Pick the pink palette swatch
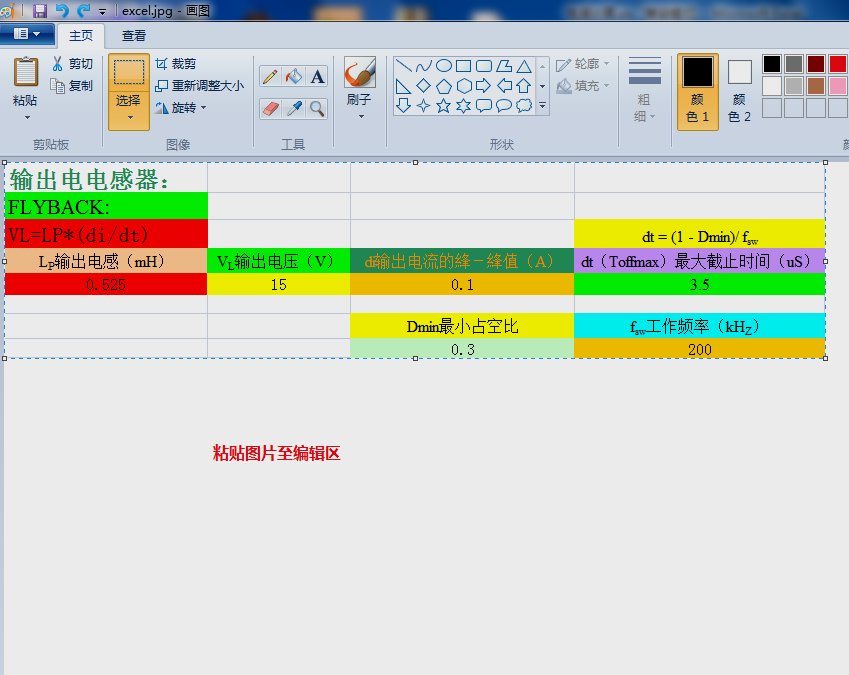849x675 pixels. tap(838, 86)
